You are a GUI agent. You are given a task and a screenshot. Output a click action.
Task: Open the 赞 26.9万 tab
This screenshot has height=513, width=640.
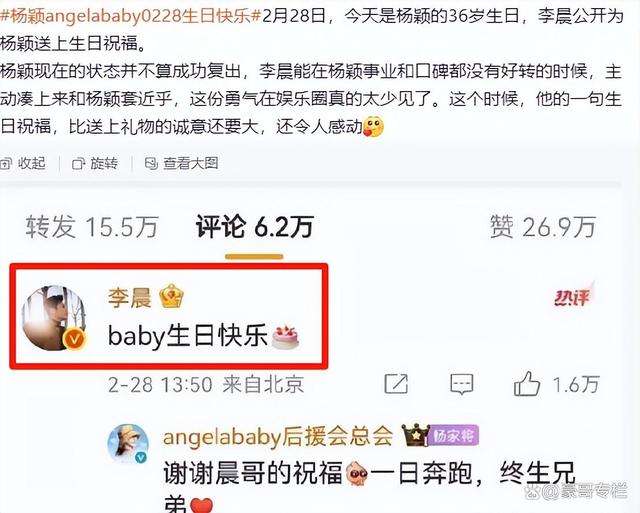click(543, 227)
